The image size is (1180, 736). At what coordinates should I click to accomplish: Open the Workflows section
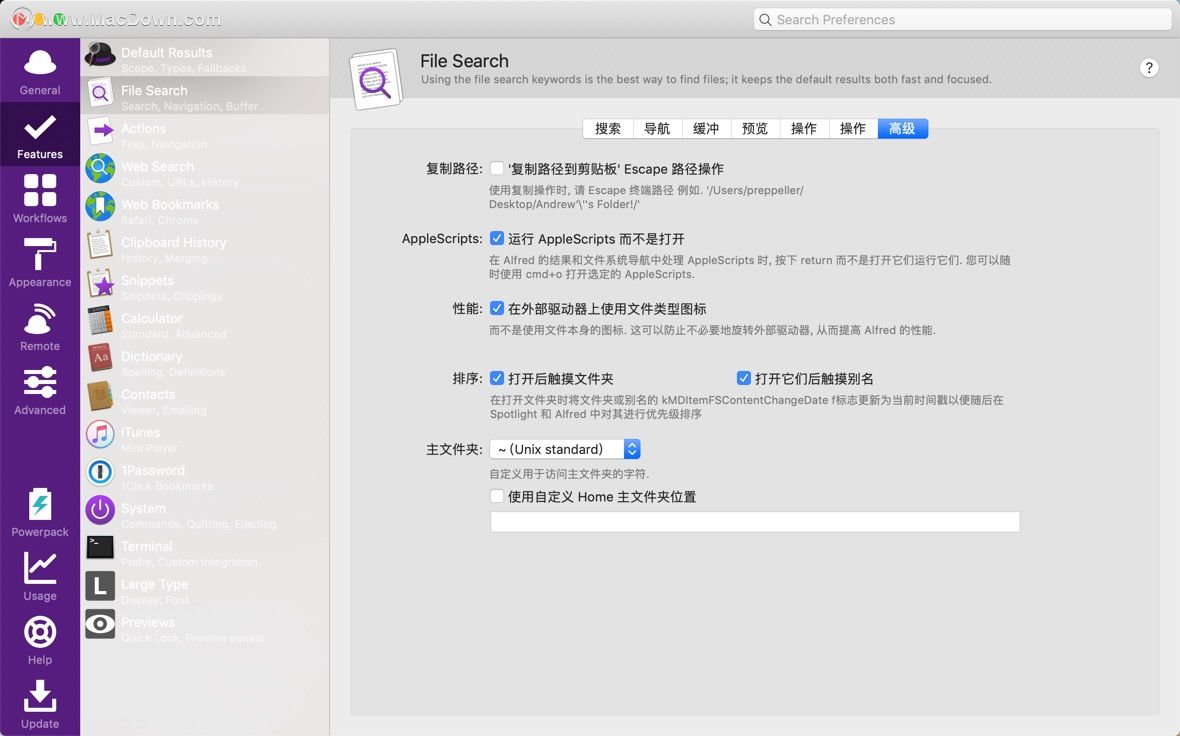coord(40,199)
